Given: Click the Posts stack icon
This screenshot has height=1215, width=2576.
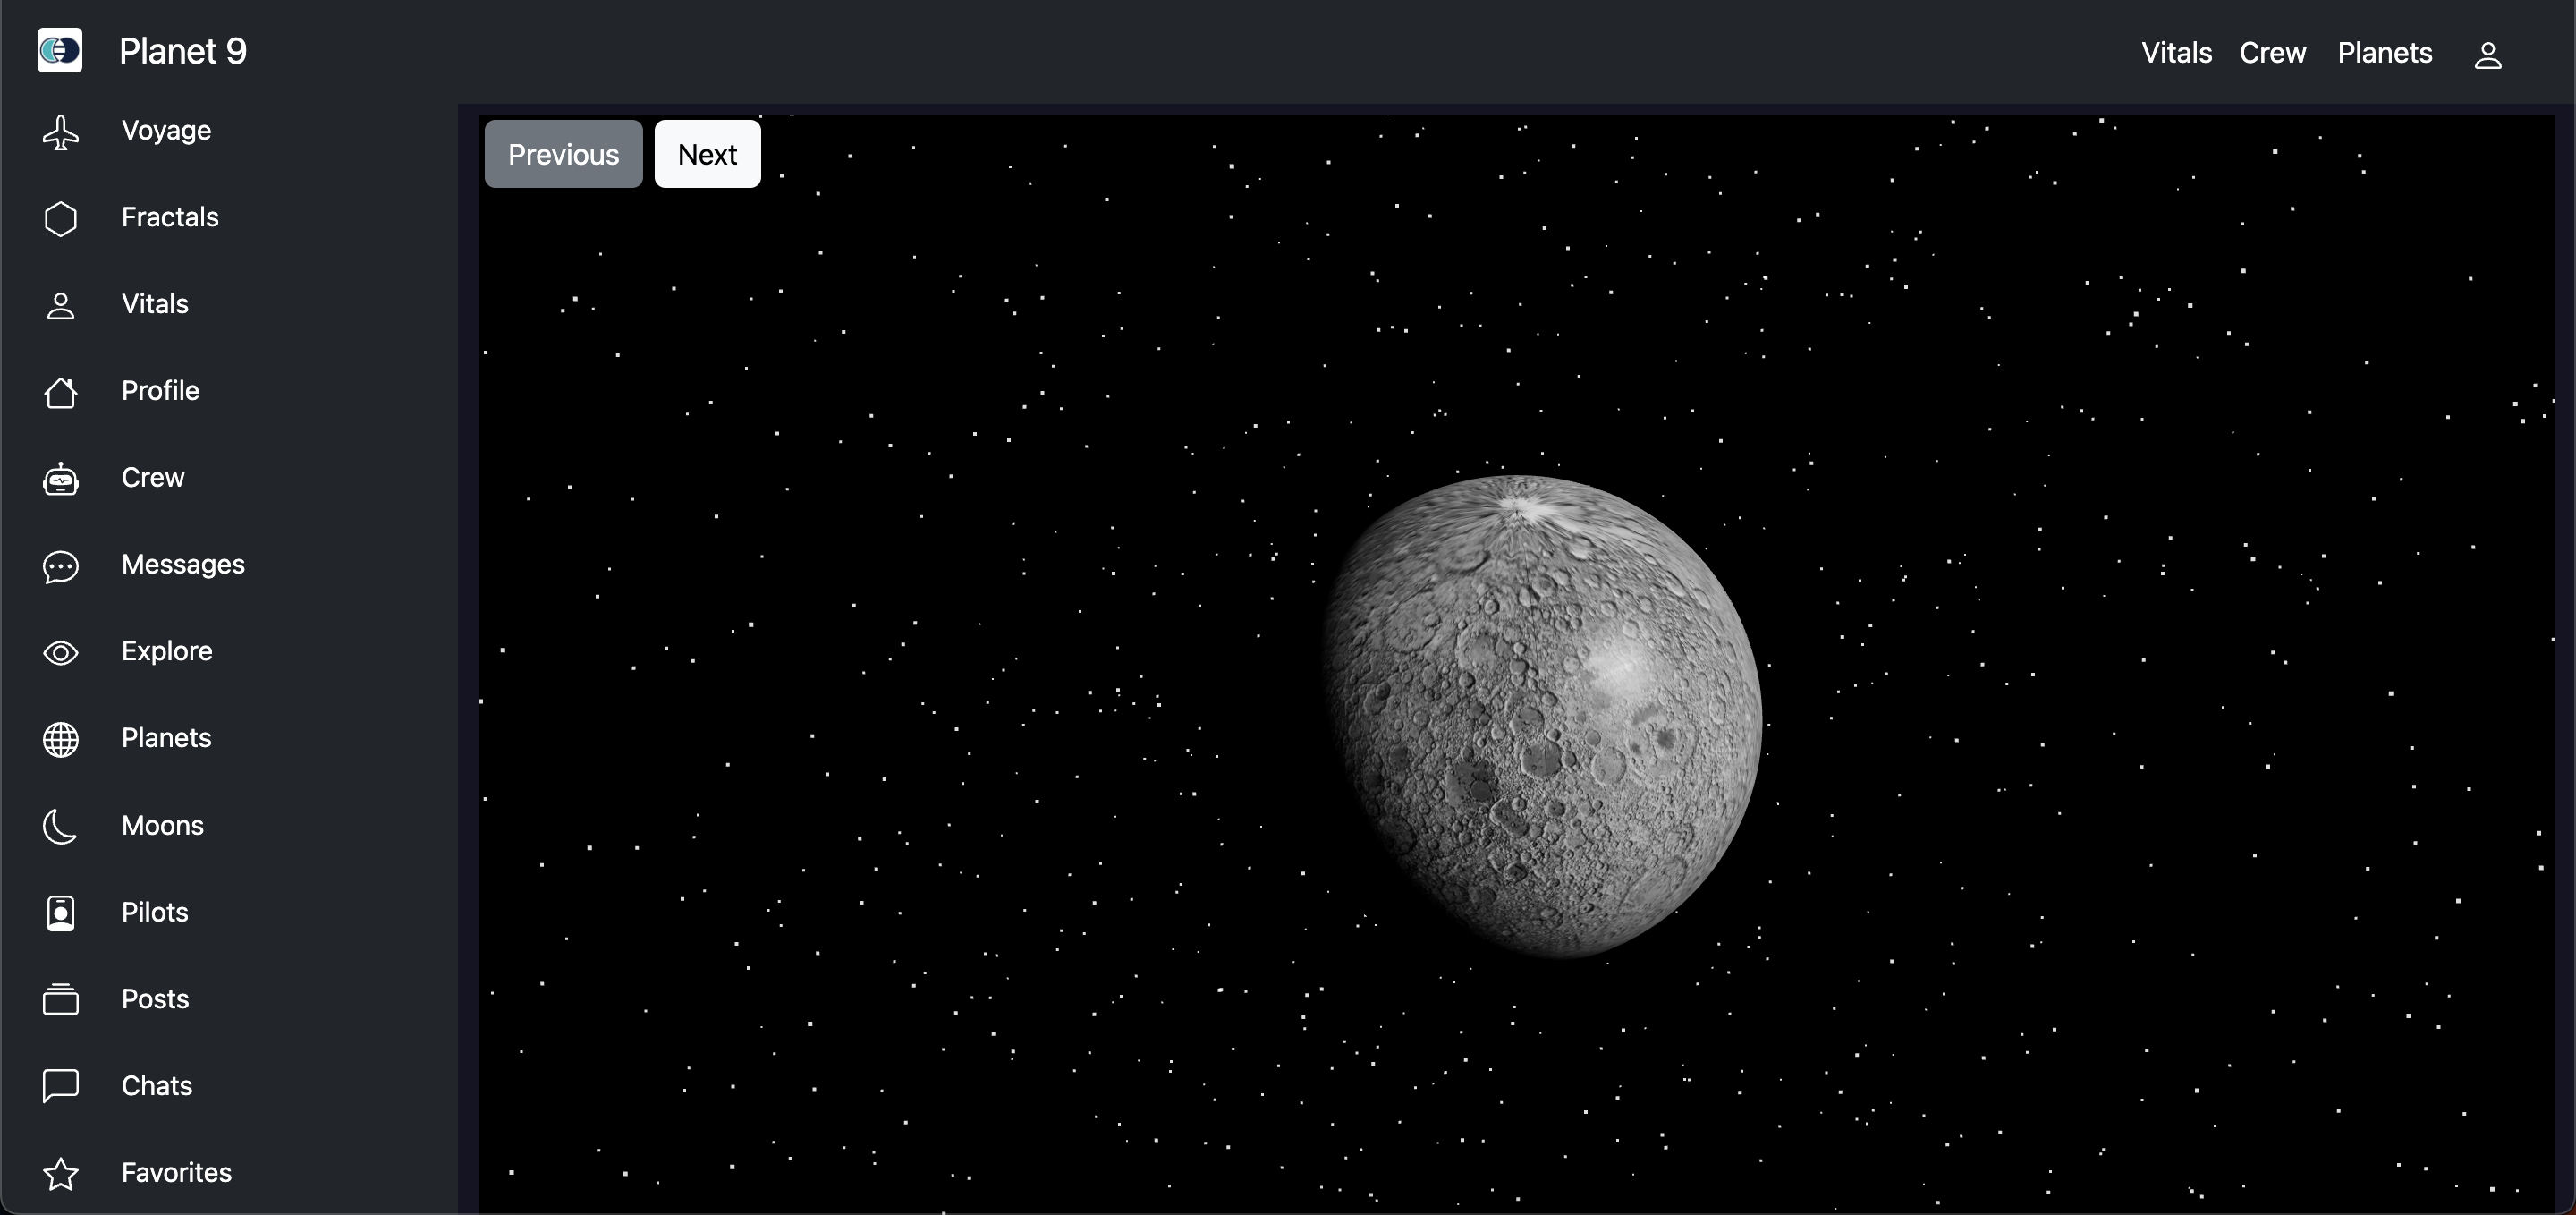Looking at the screenshot, I should (x=61, y=999).
